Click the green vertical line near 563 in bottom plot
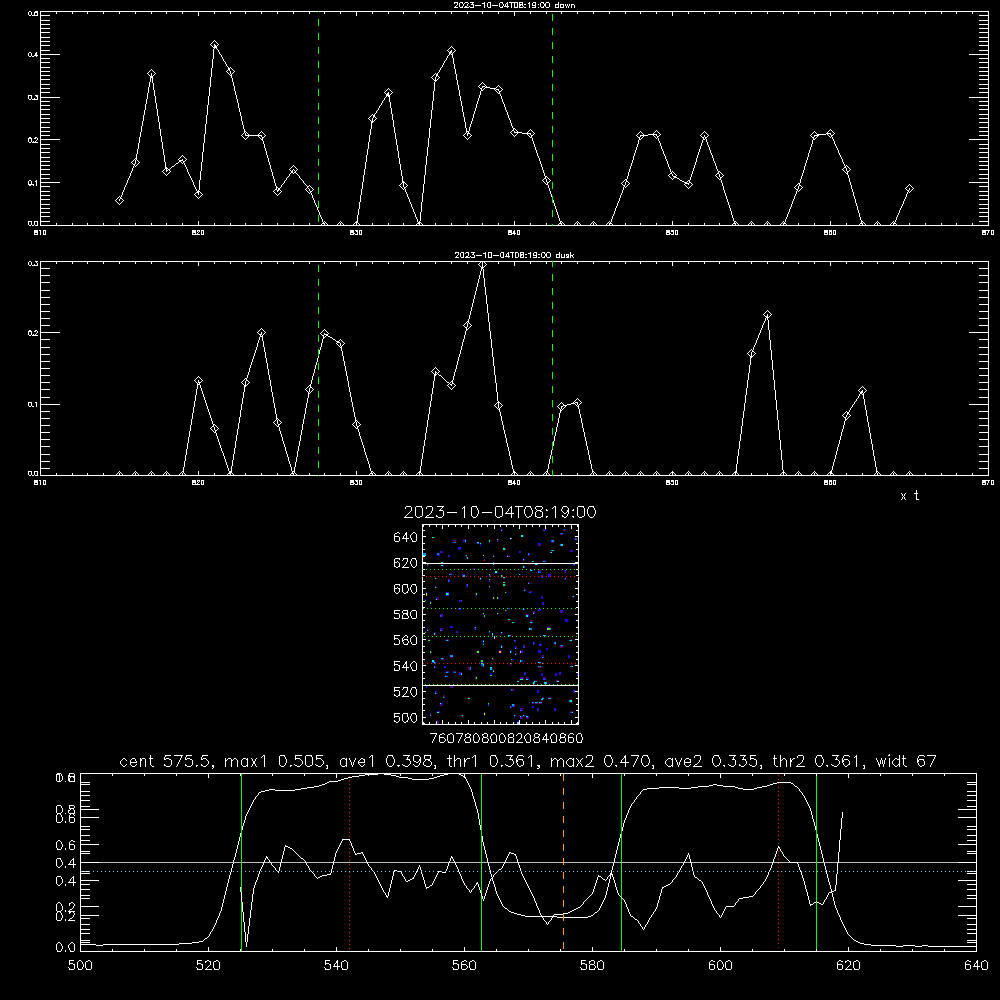The image size is (1000, 1000). coord(482,861)
